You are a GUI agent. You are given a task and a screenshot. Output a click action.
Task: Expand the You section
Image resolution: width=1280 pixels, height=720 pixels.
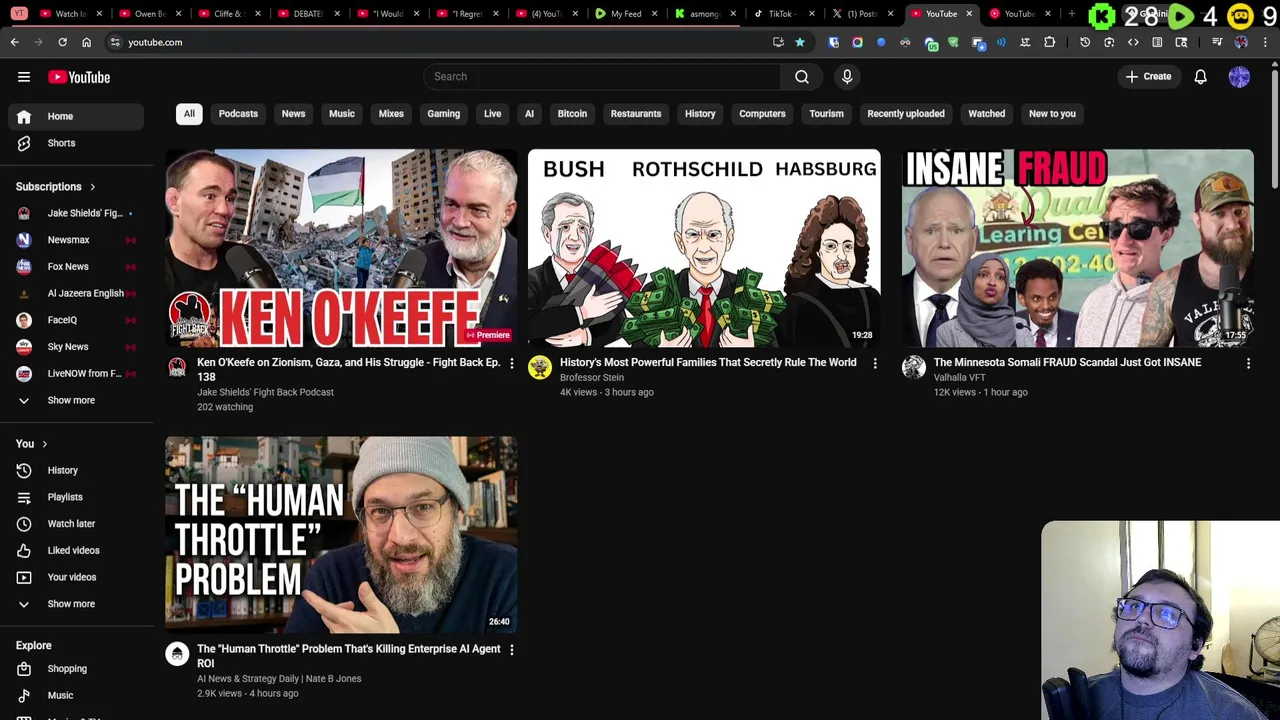[32, 444]
